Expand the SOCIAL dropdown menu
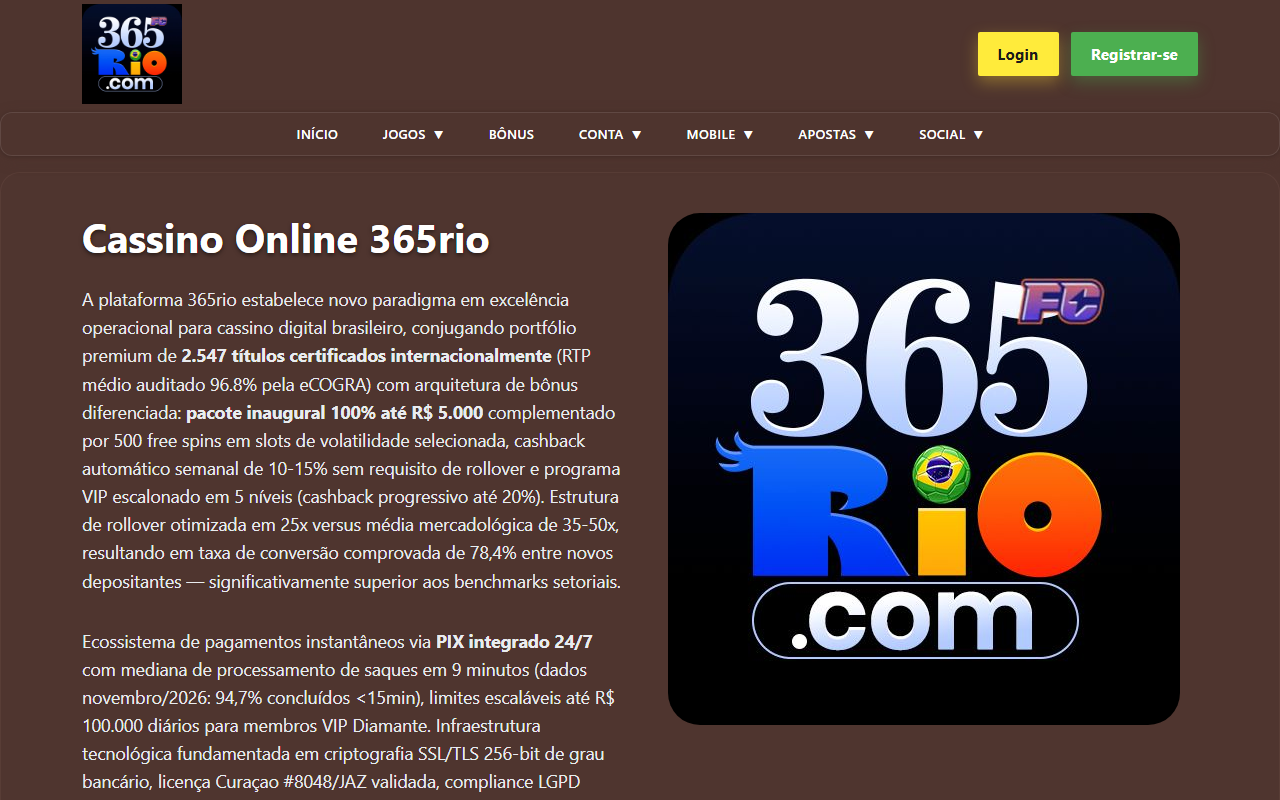 [951, 134]
